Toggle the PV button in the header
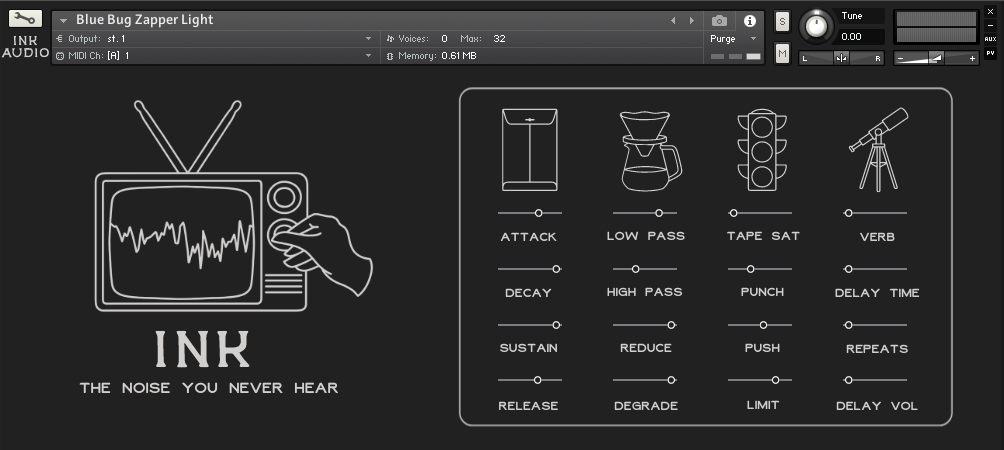Image resolution: width=1004 pixels, height=450 pixels. tap(990, 53)
